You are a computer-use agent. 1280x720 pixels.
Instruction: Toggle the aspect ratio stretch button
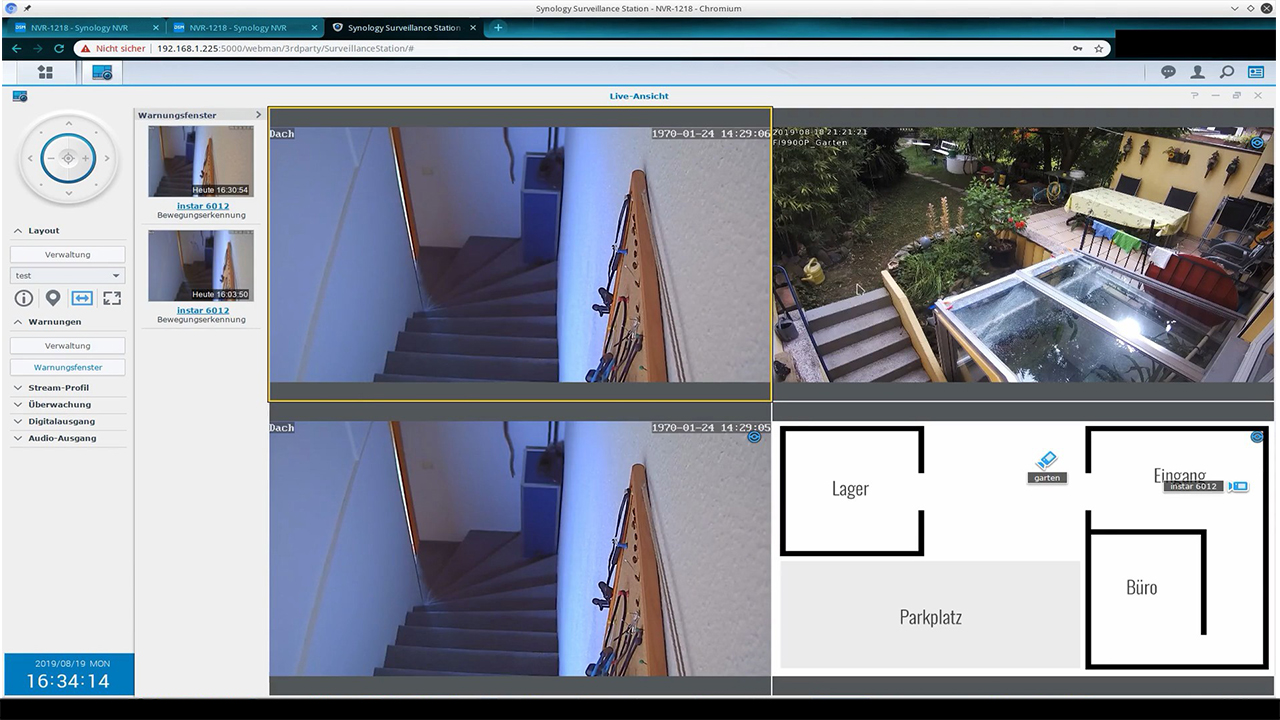[x=82, y=298]
